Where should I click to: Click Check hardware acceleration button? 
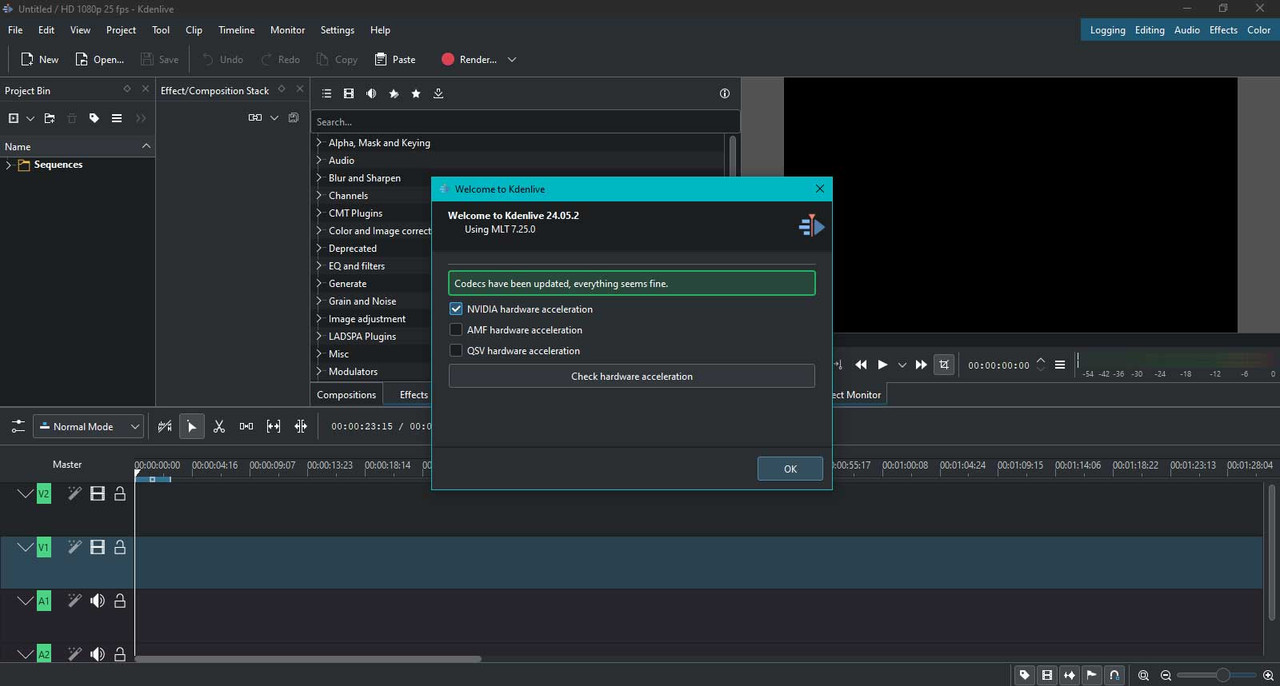point(632,376)
